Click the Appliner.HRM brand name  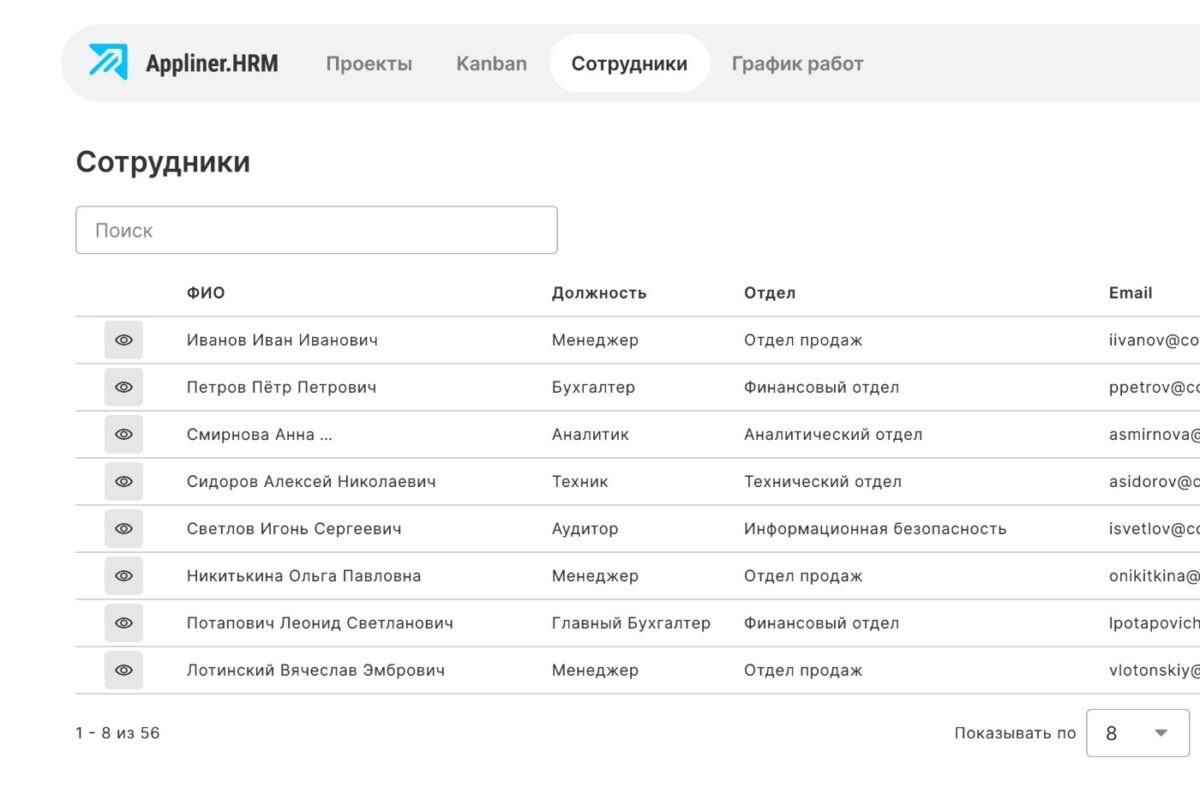pyautogui.click(x=212, y=63)
